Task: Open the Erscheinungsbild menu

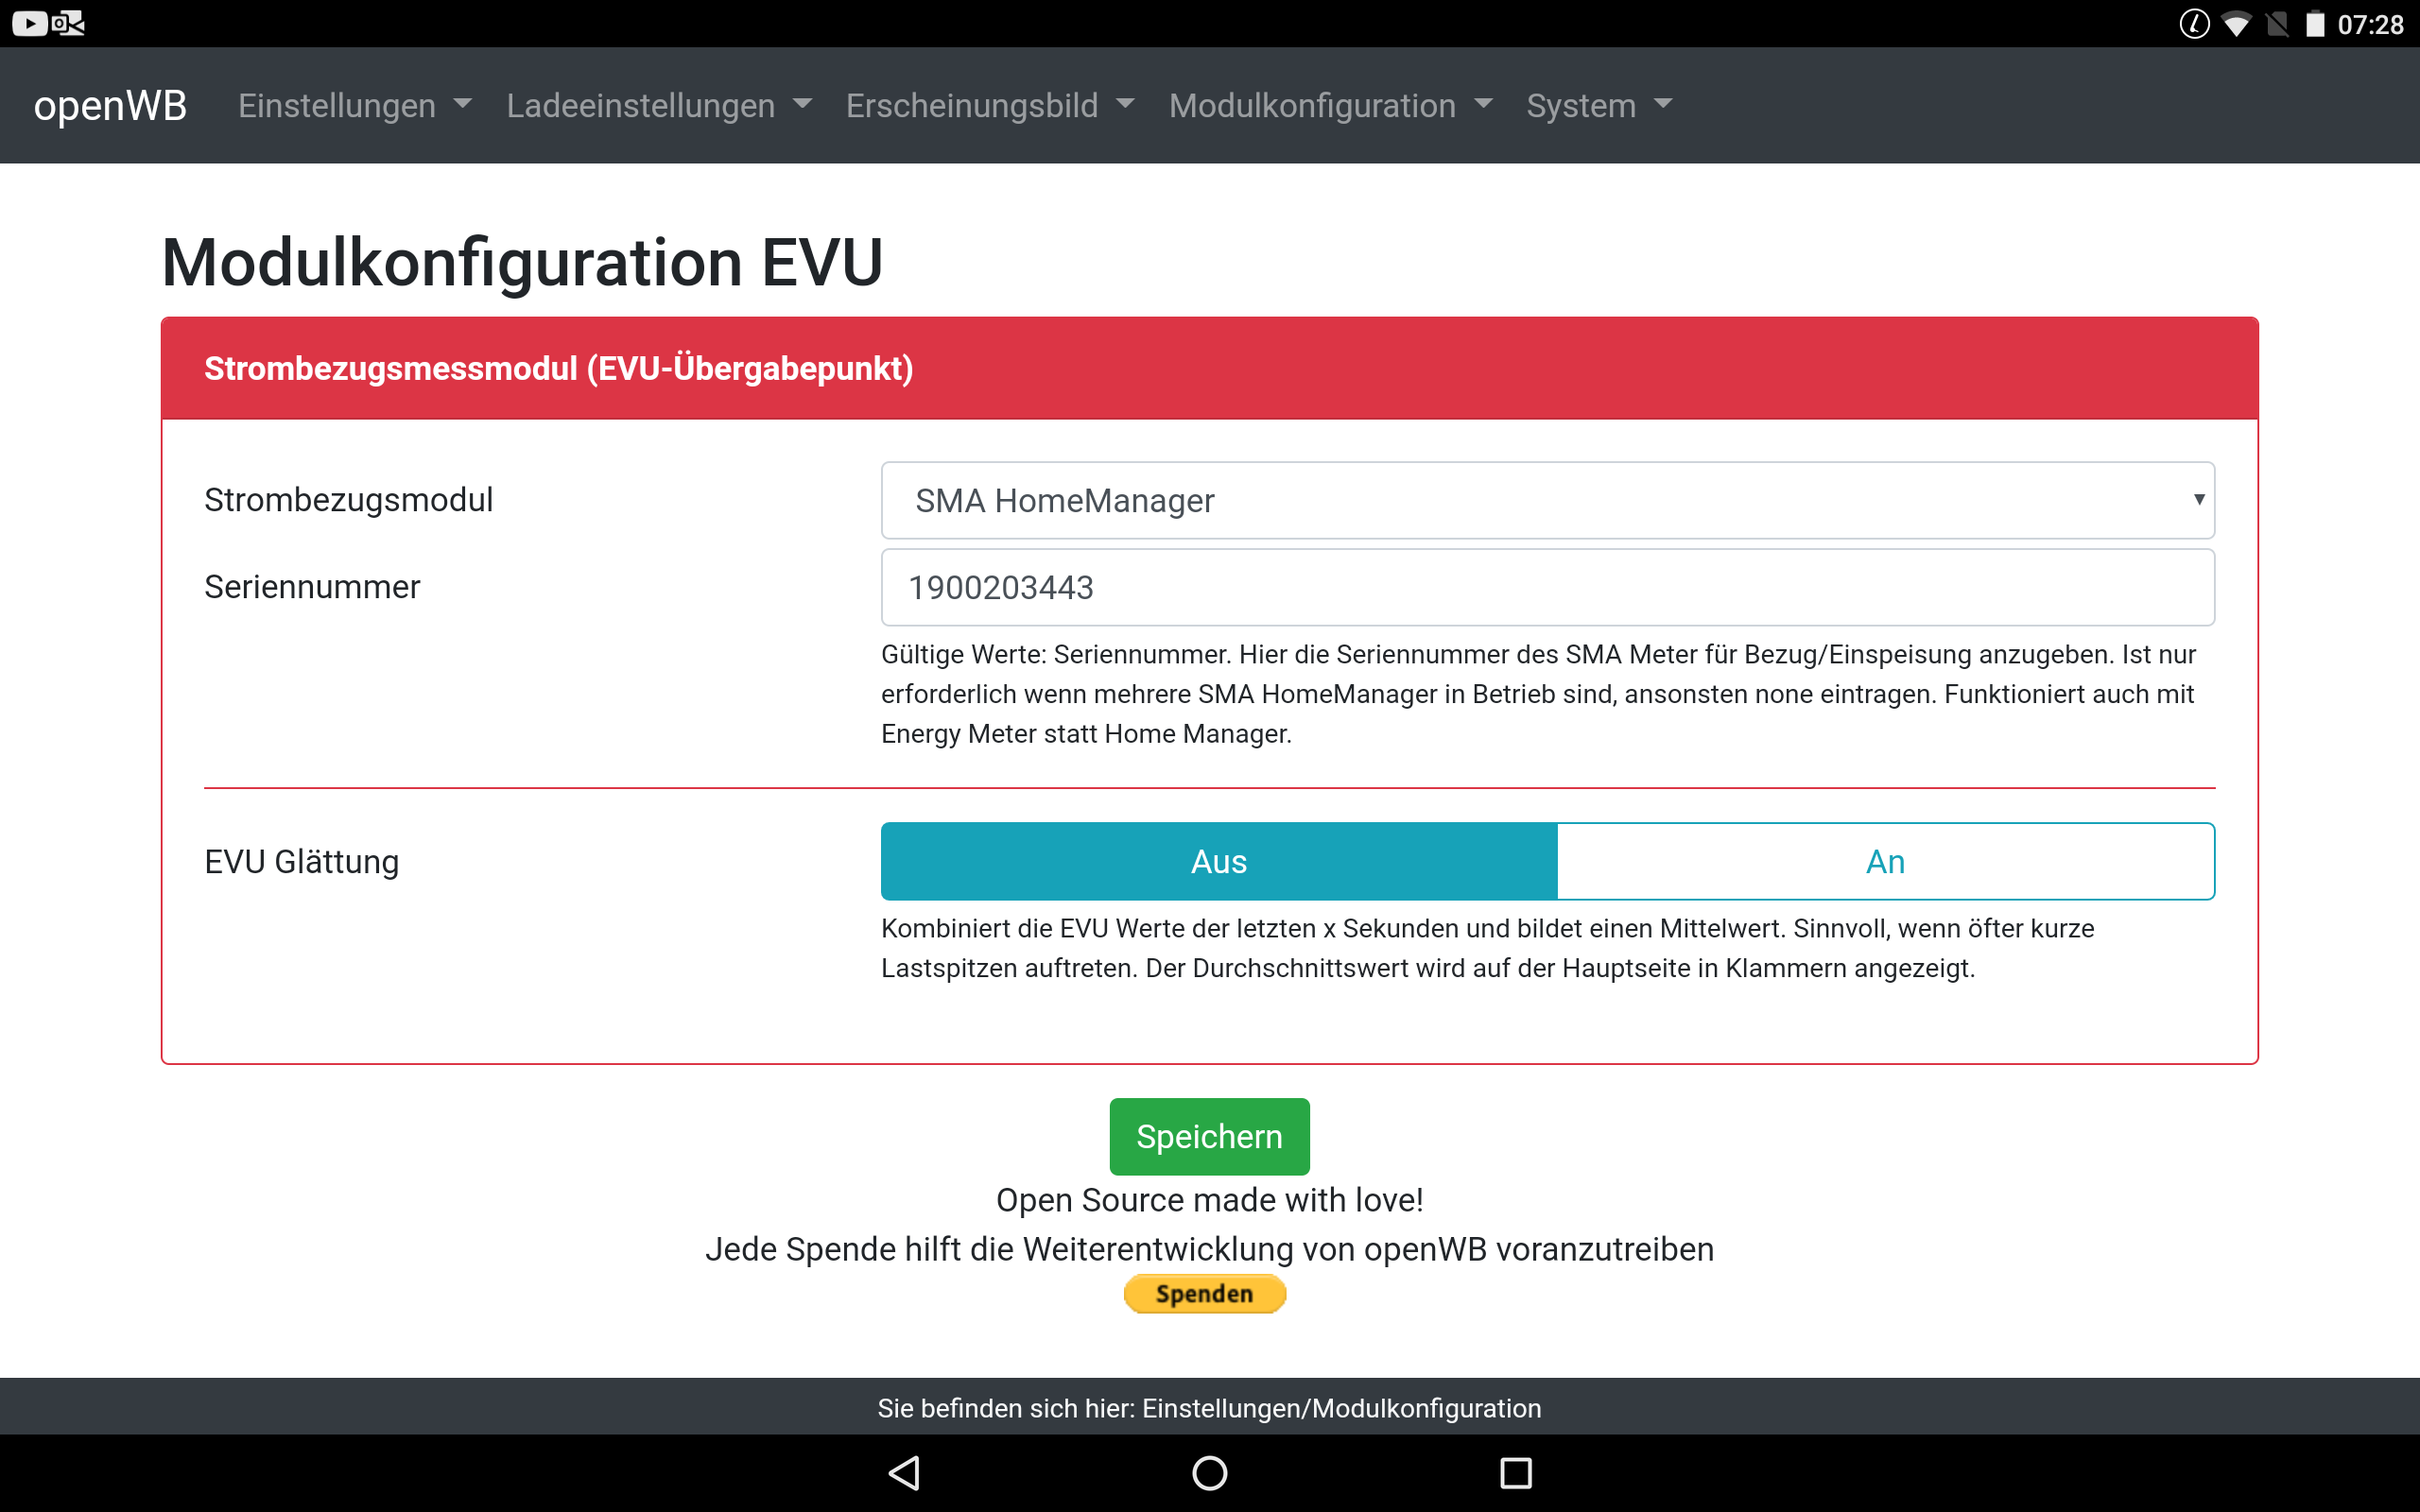Action: [x=989, y=105]
